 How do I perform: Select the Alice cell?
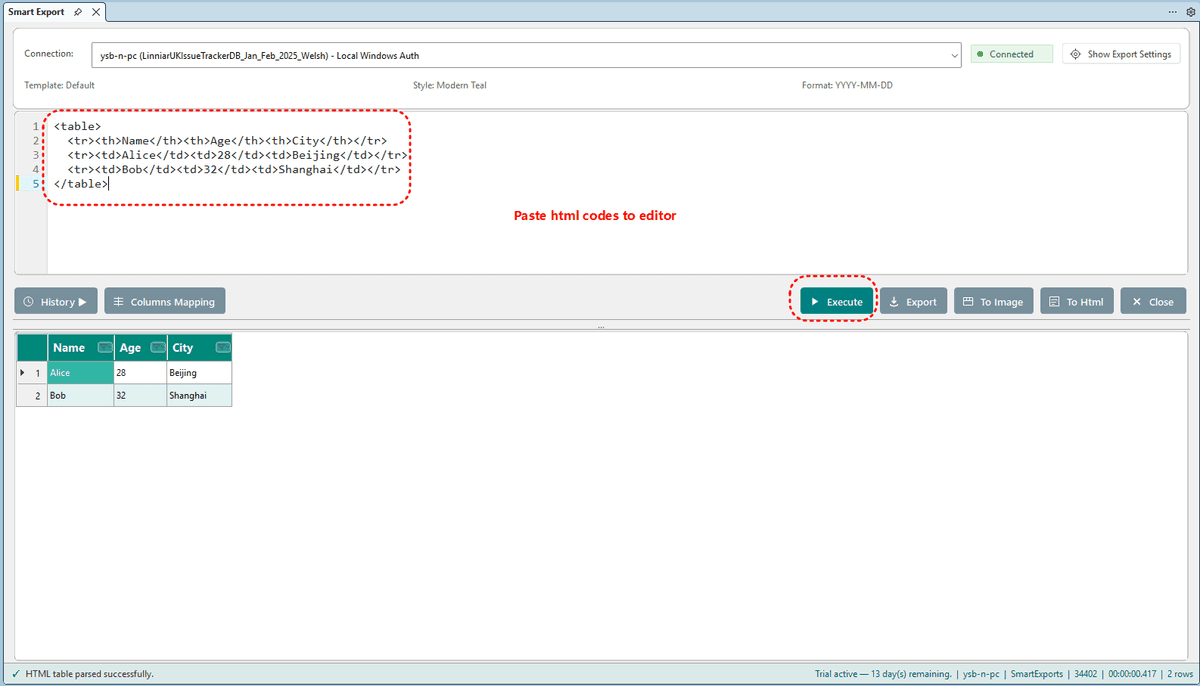[80, 372]
